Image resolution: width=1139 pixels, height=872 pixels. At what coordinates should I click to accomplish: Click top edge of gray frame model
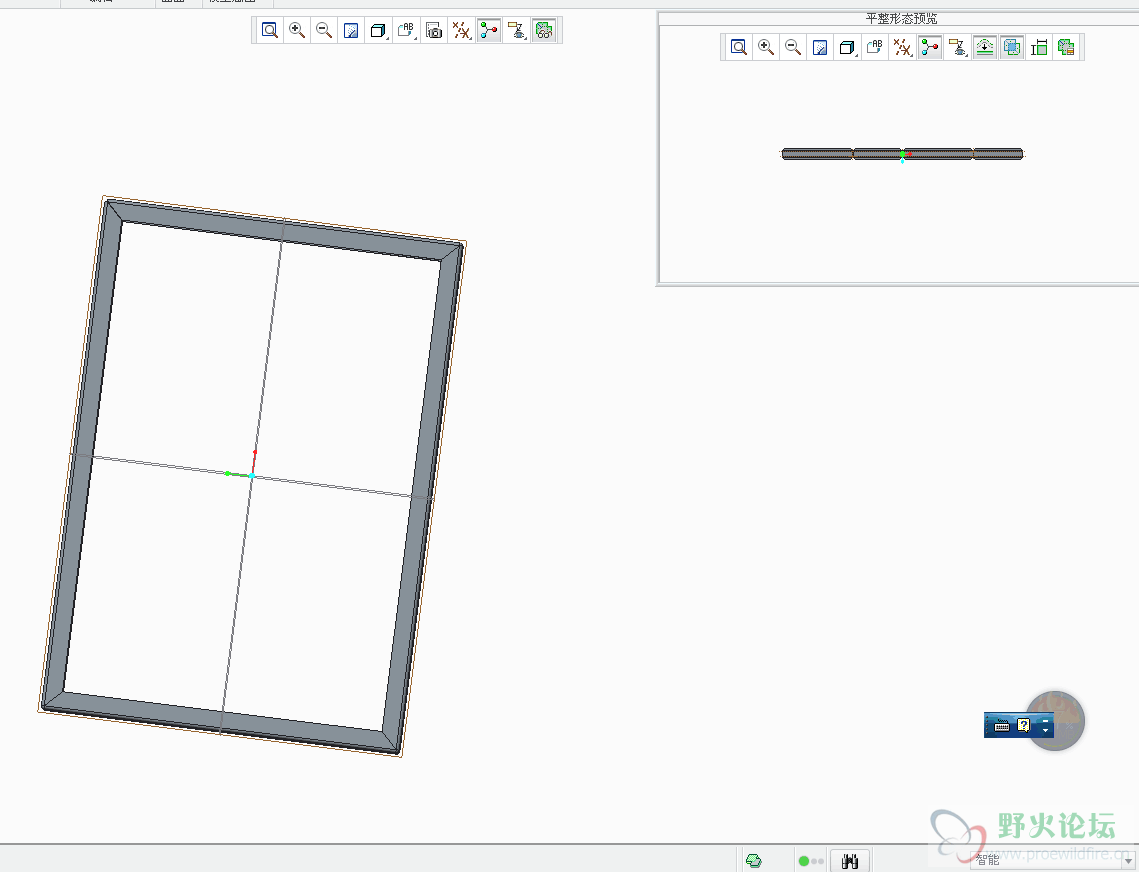pyautogui.click(x=284, y=228)
